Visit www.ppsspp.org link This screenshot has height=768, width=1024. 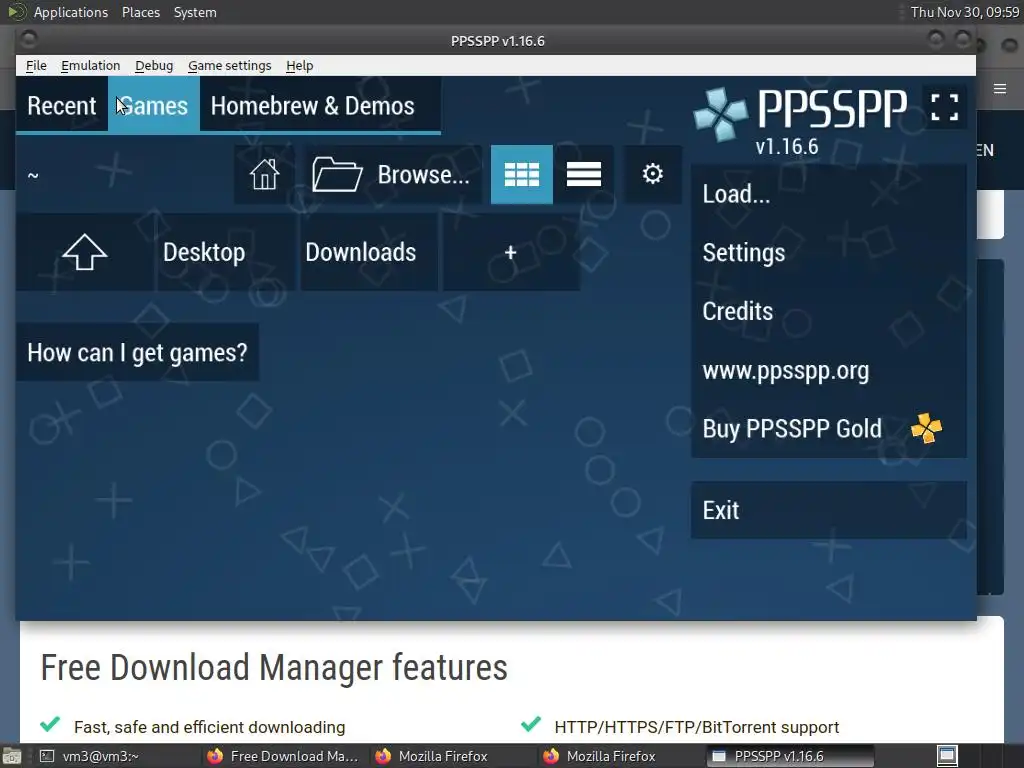pyautogui.click(x=829, y=370)
